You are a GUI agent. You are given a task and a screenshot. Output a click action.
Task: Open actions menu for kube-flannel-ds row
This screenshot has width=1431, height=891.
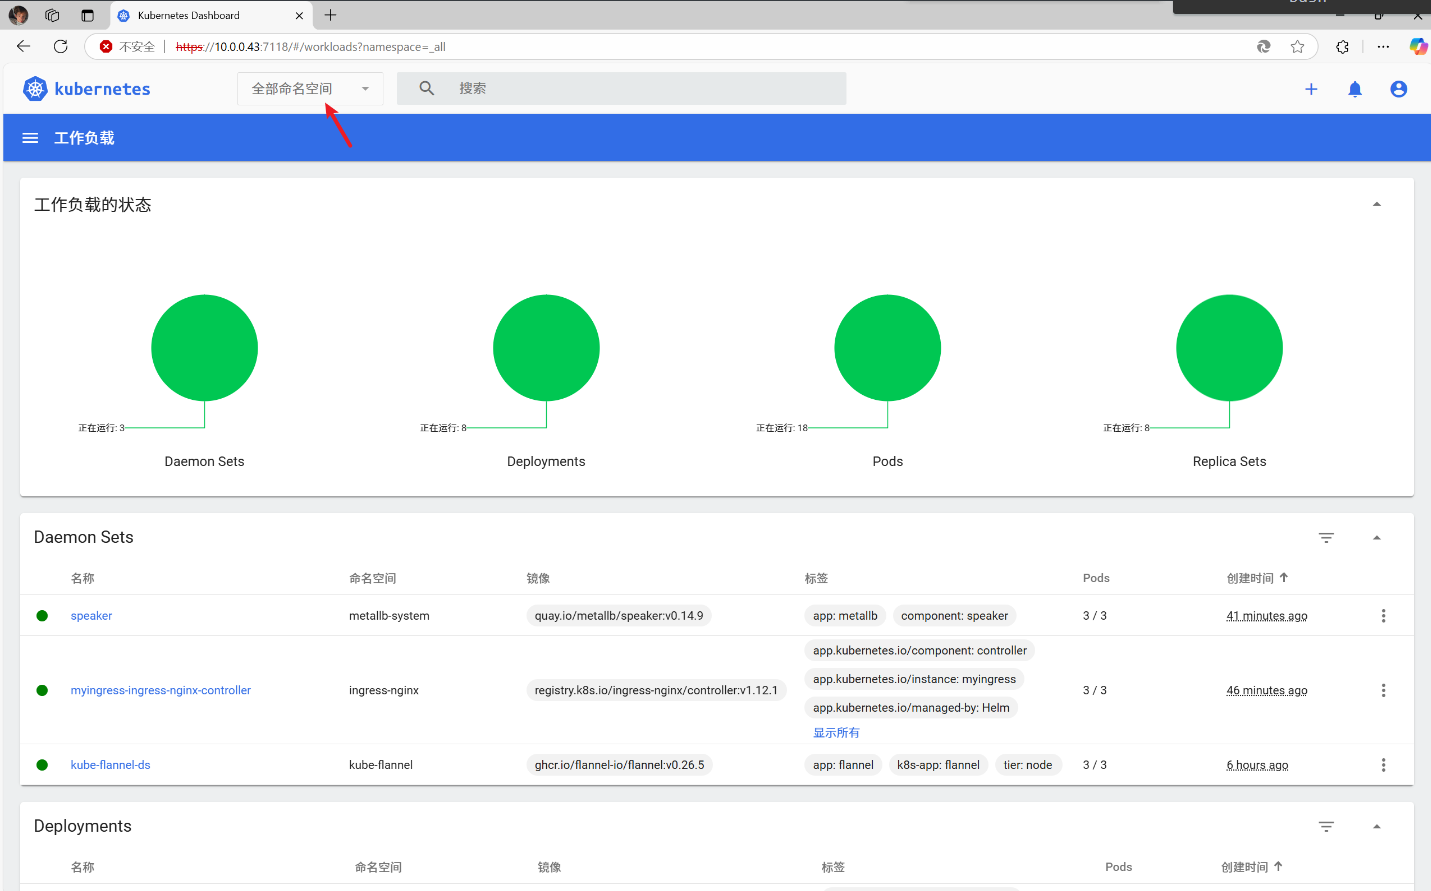[x=1383, y=765]
